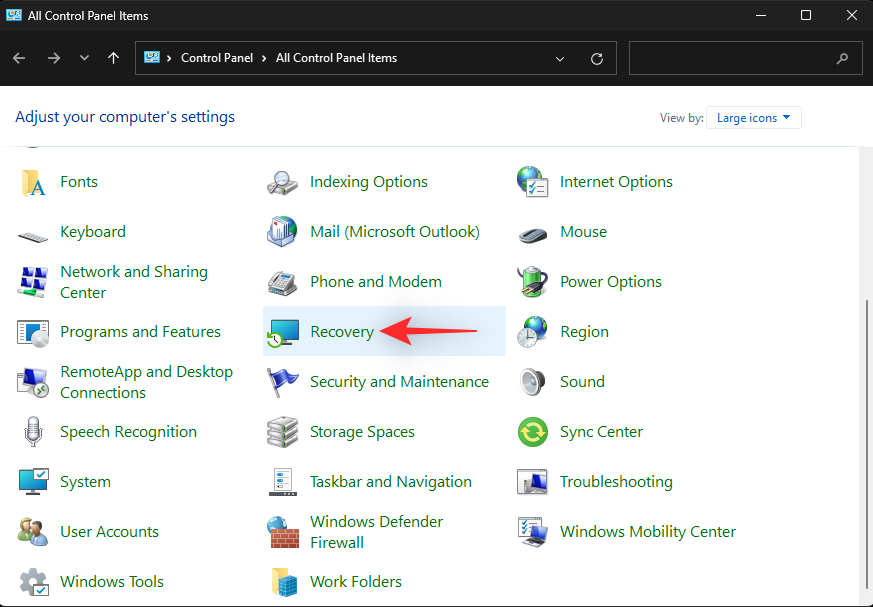Viewport: 873px width, 607px height.
Task: Open the Power Options link
Action: tap(611, 282)
